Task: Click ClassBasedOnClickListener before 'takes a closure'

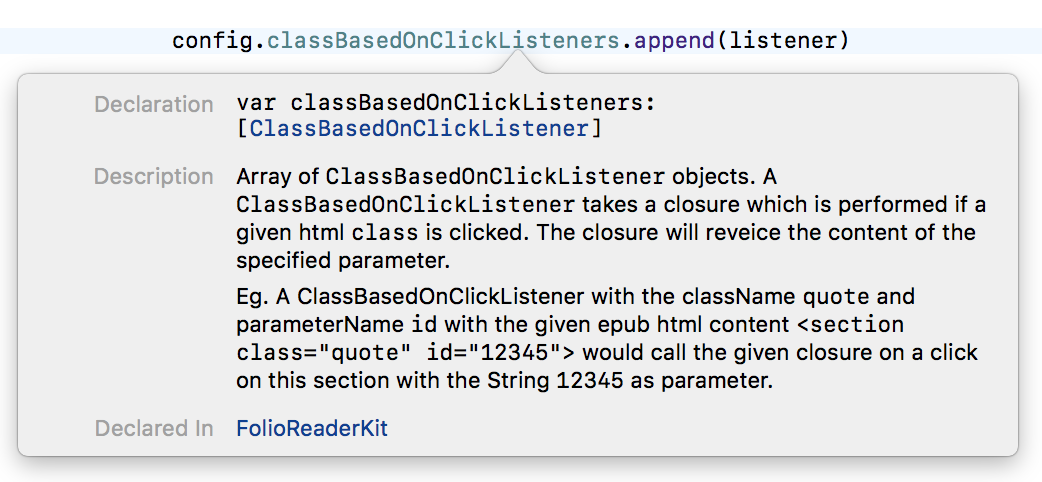Action: click(x=405, y=205)
